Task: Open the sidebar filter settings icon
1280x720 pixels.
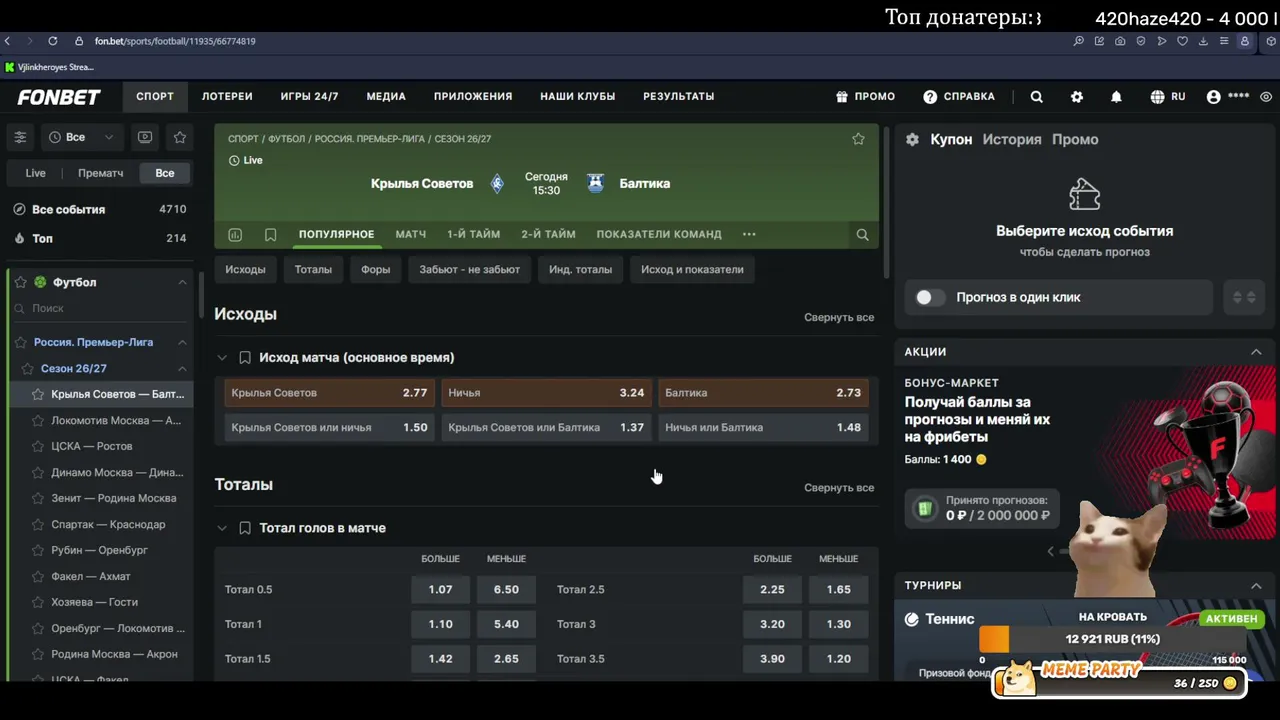Action: [x=20, y=137]
